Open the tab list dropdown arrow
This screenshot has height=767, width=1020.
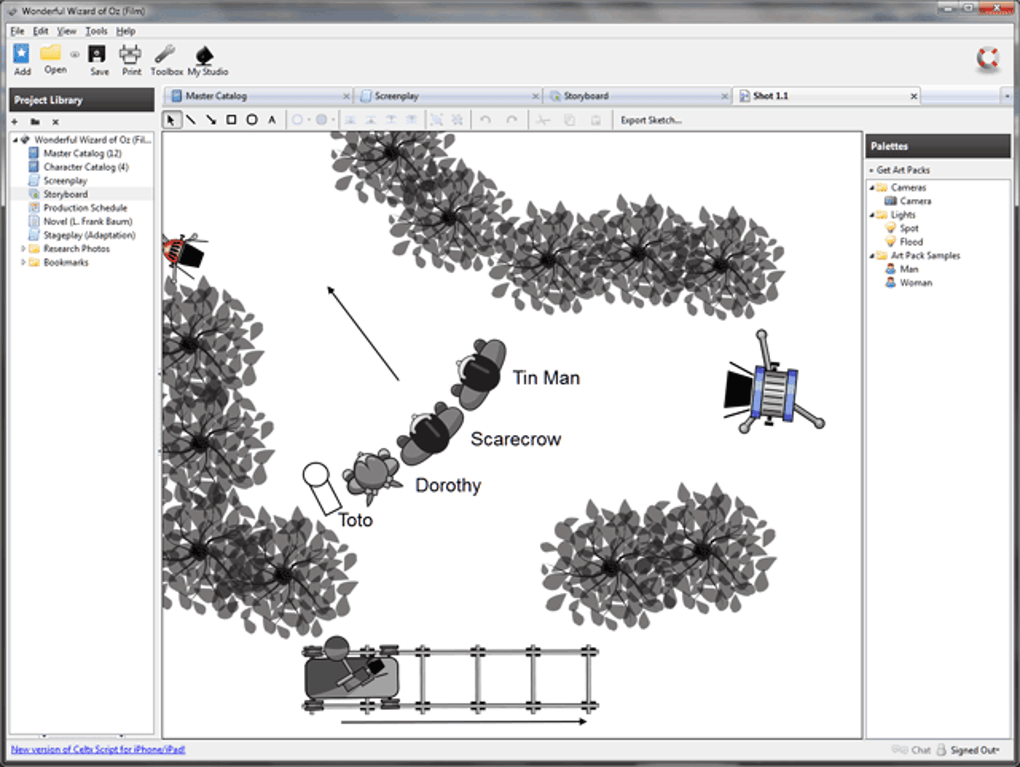(1006, 96)
